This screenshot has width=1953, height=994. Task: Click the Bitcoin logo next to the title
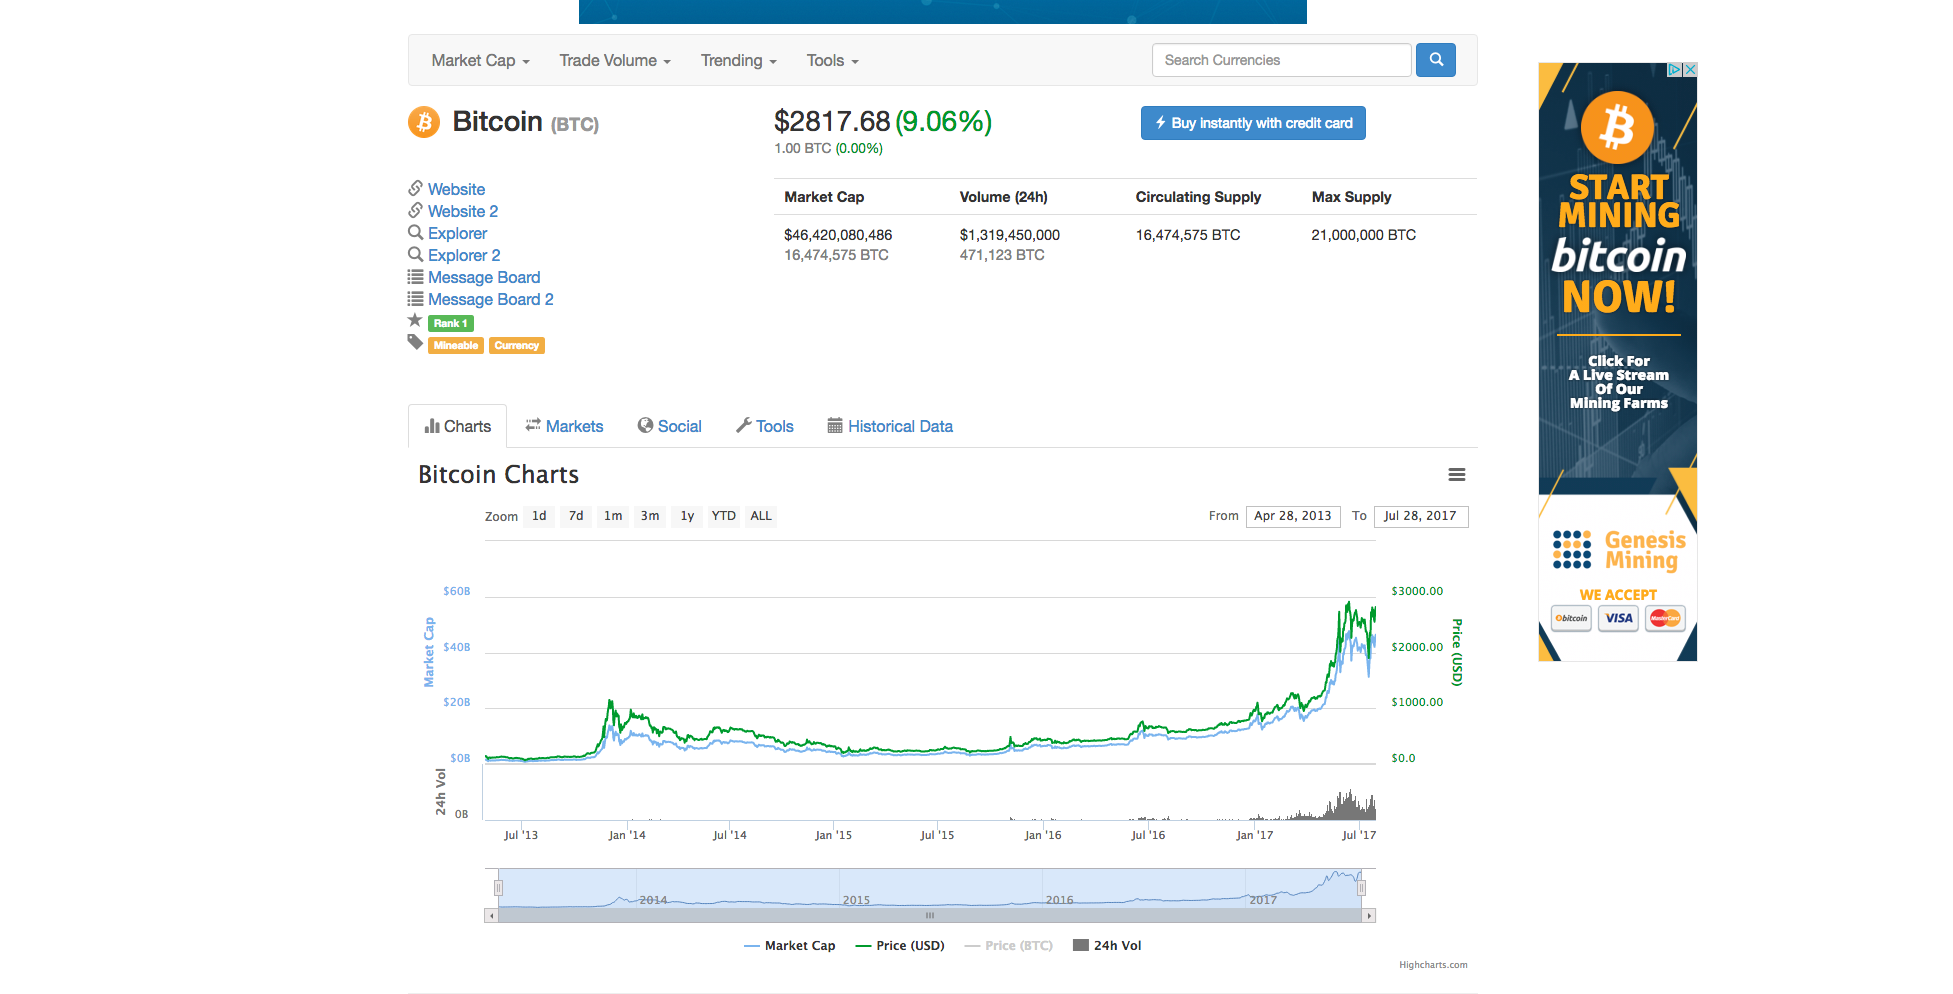[x=424, y=122]
